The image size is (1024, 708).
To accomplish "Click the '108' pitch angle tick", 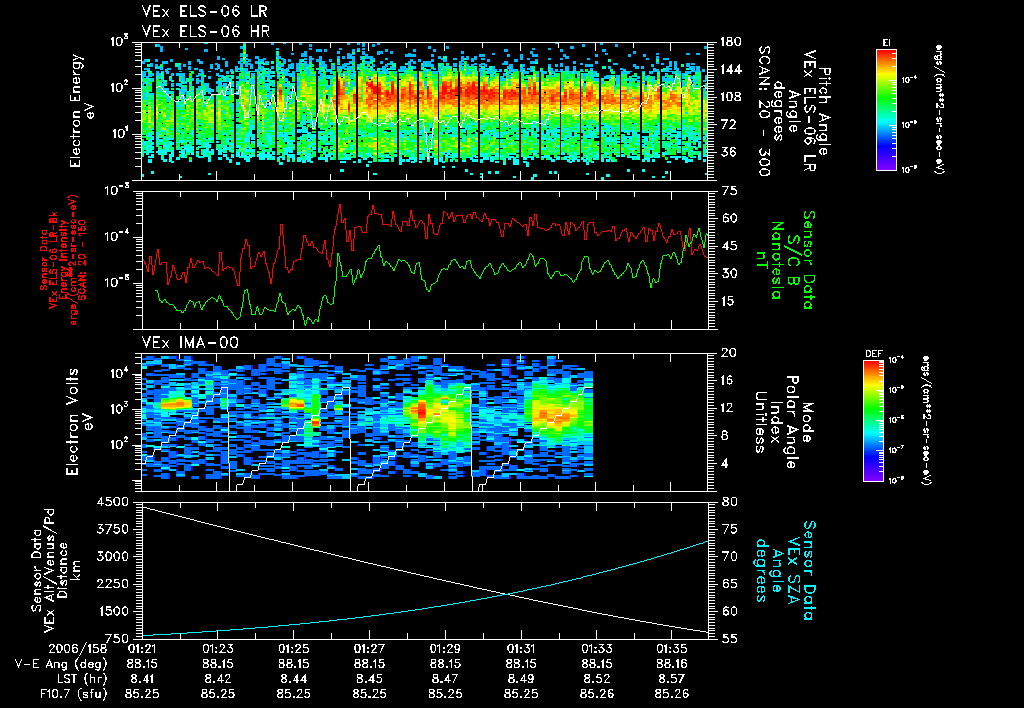I will click(731, 97).
